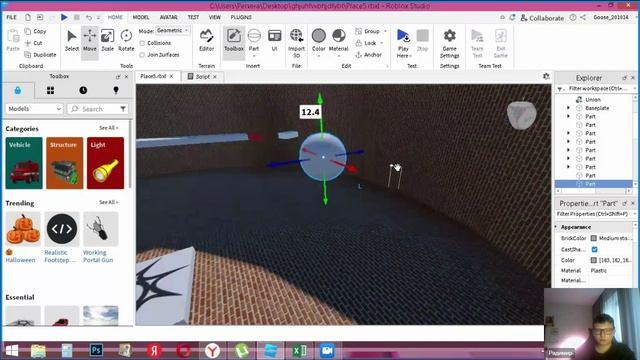Open the Material picker

click(338, 40)
